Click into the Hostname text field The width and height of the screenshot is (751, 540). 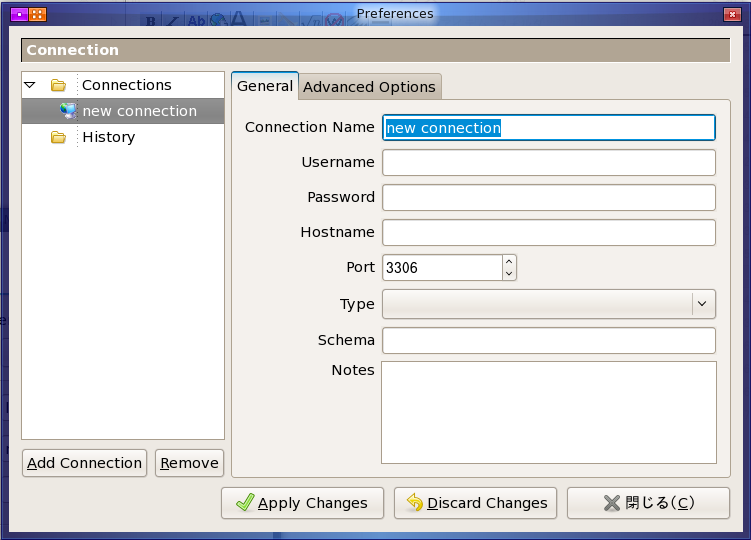(548, 232)
